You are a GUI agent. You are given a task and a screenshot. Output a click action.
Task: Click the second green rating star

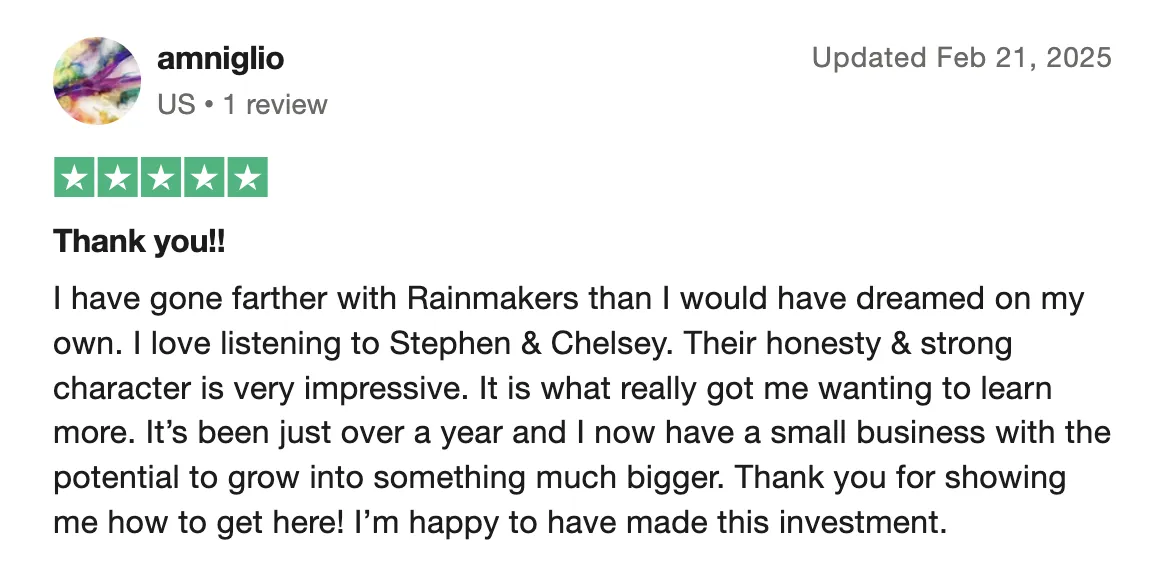(118, 177)
